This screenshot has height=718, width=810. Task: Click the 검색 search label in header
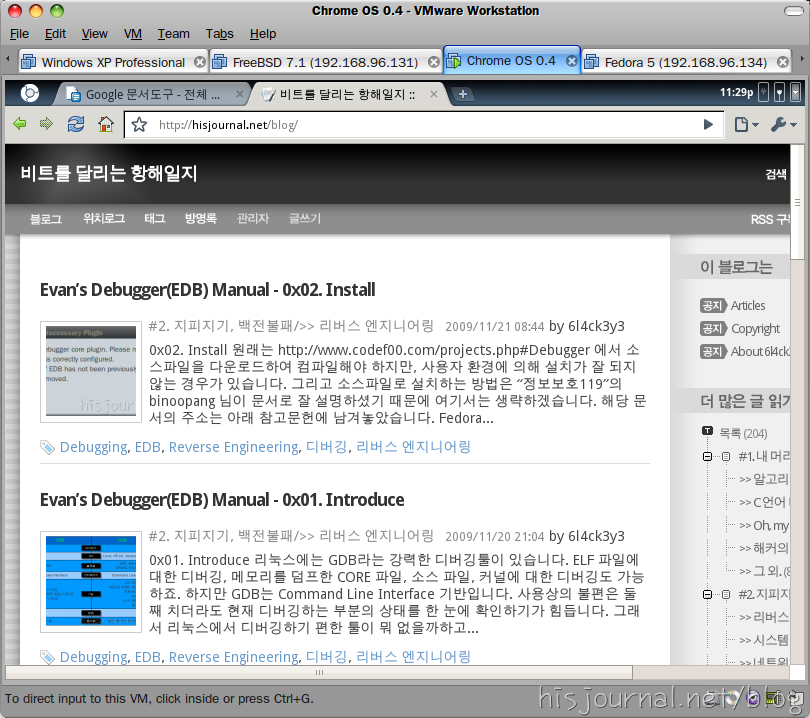[x=776, y=174]
